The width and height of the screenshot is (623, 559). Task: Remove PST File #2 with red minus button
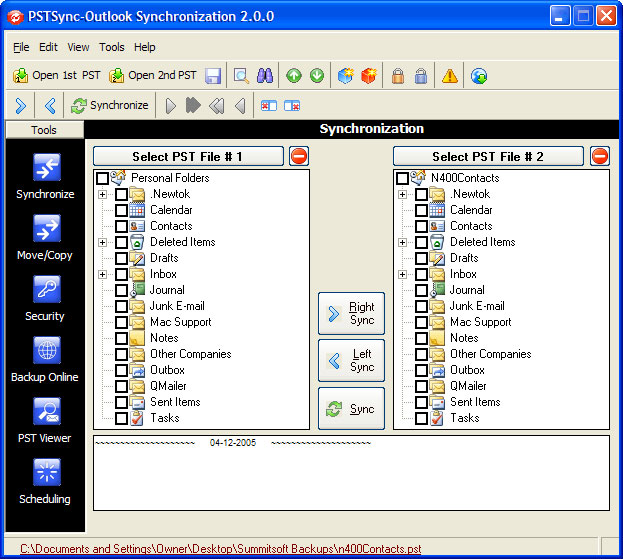tap(600, 156)
